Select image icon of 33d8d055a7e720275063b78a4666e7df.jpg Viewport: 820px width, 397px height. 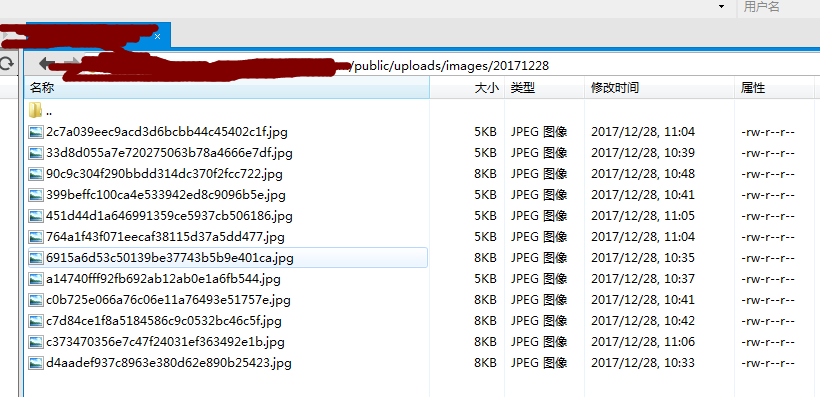coord(36,153)
